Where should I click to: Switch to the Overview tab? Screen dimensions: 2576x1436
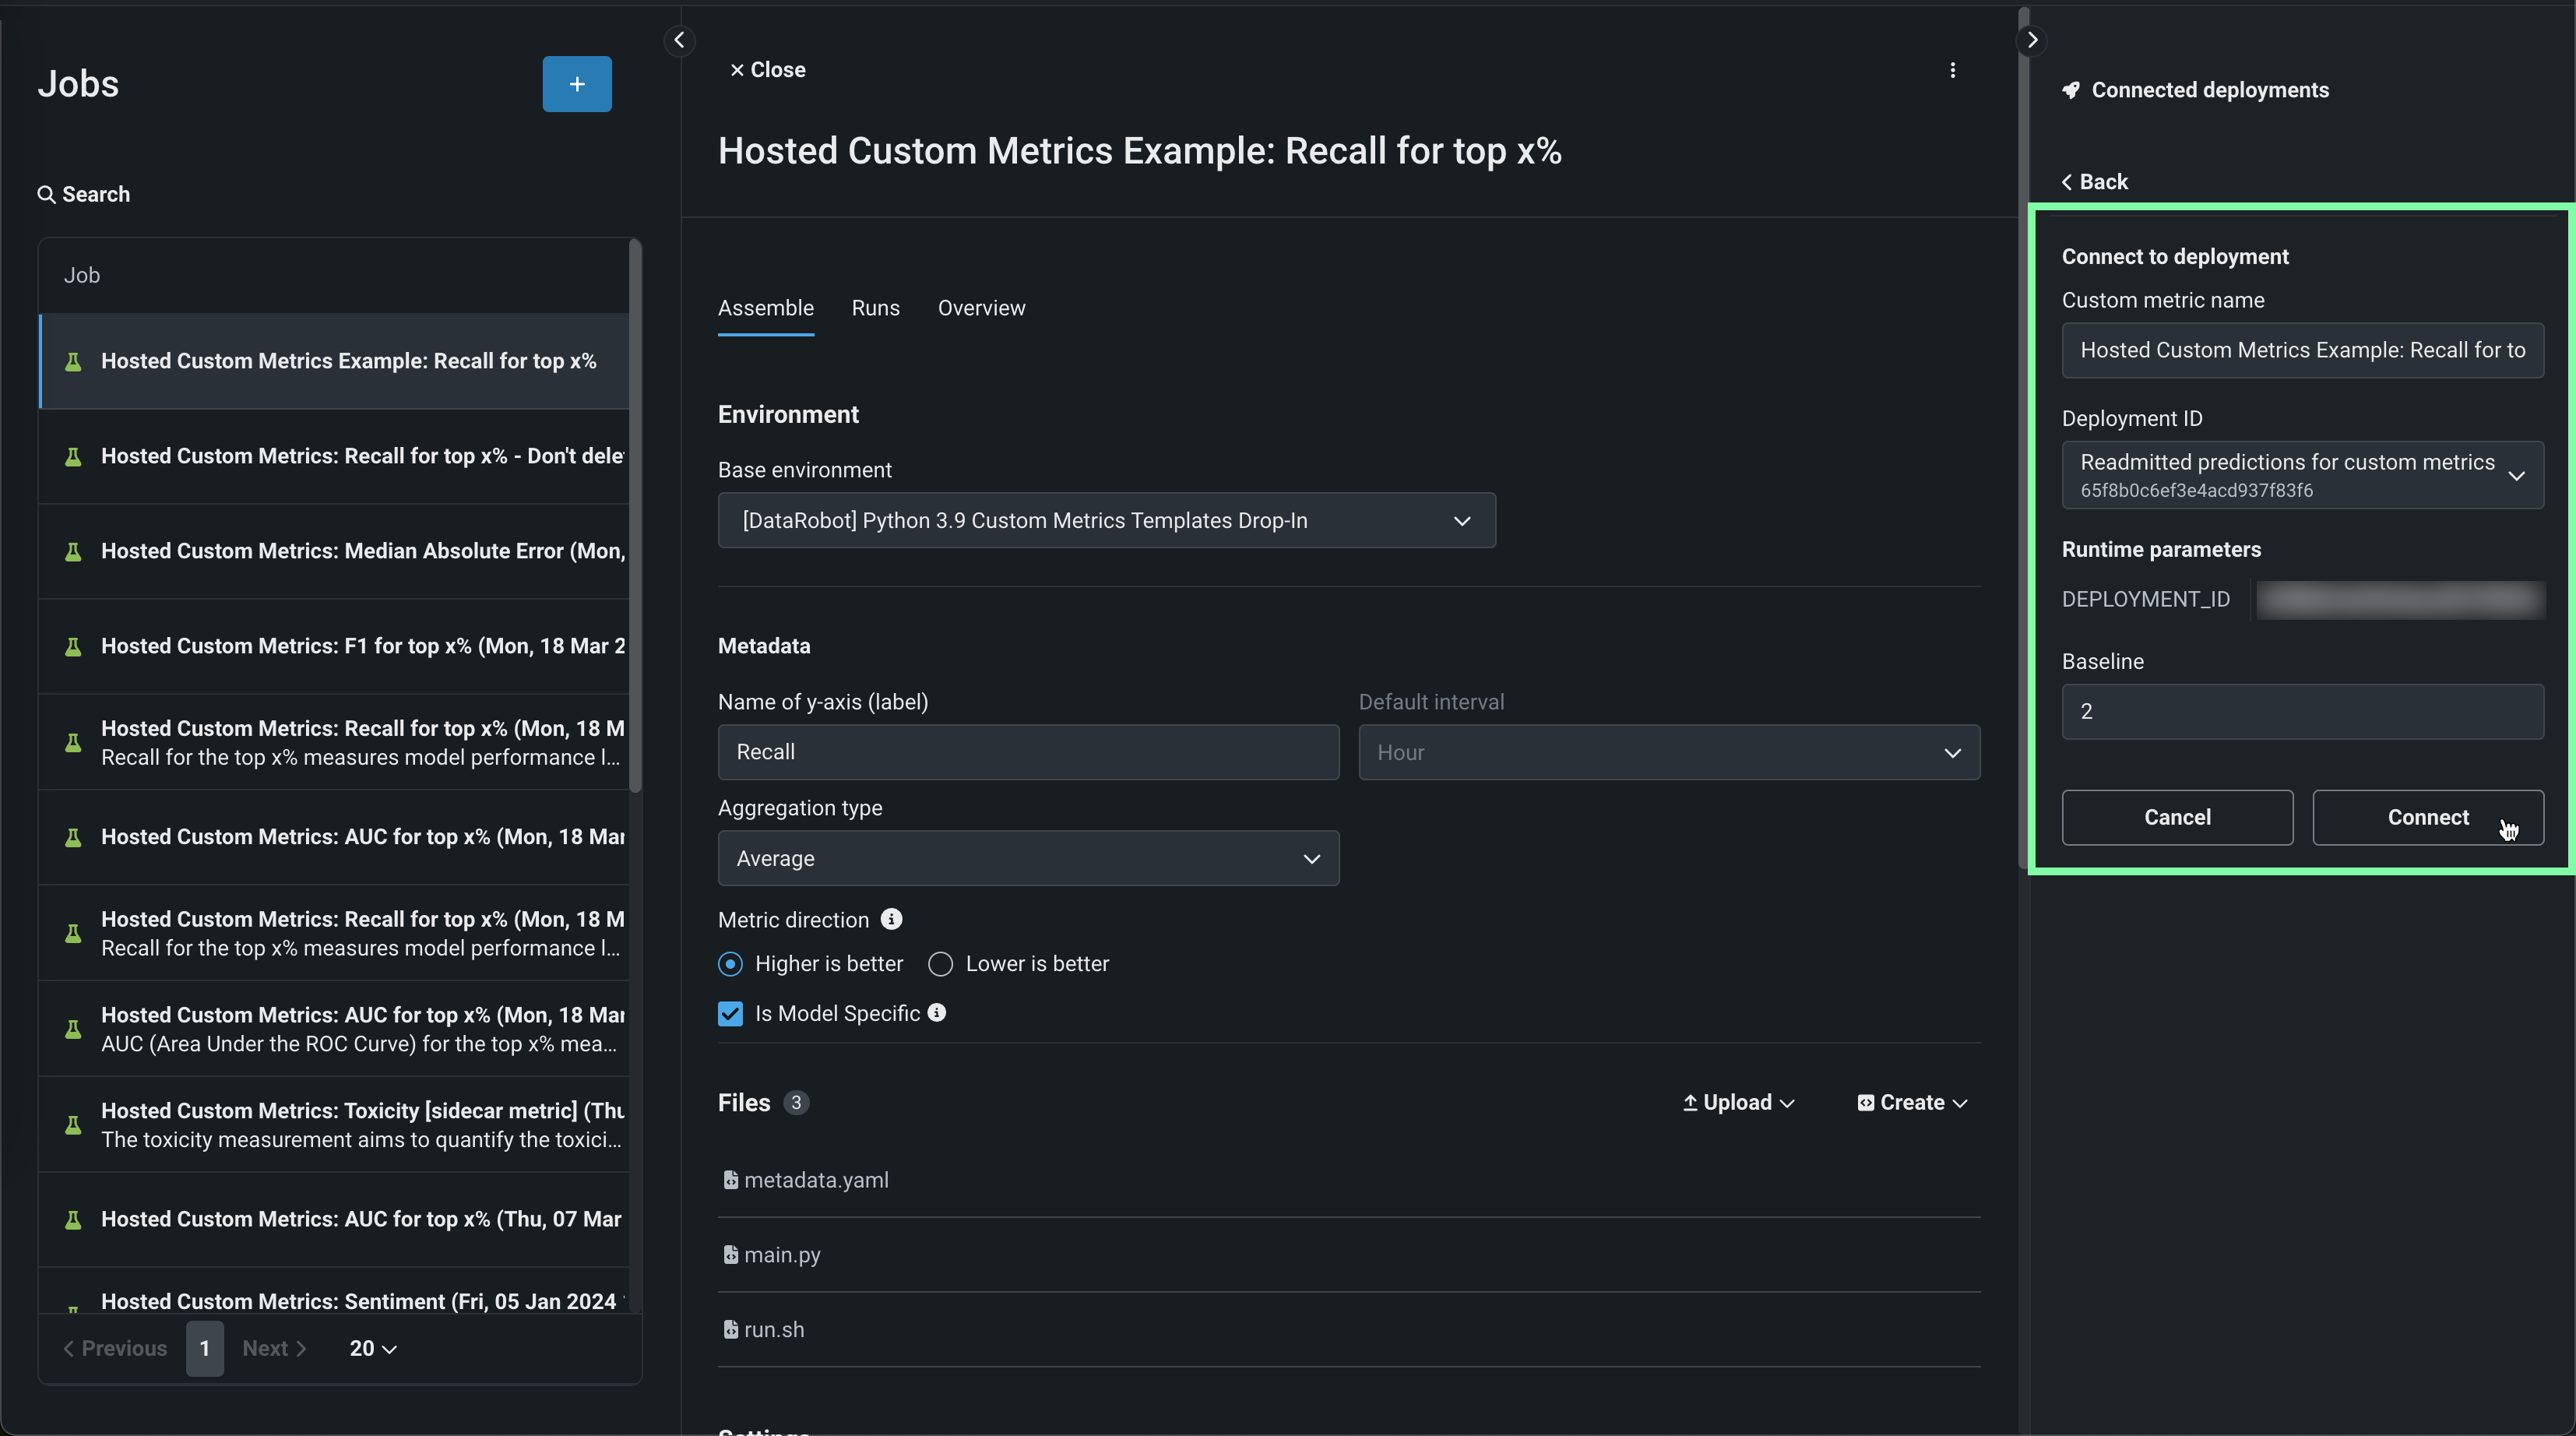click(x=981, y=308)
